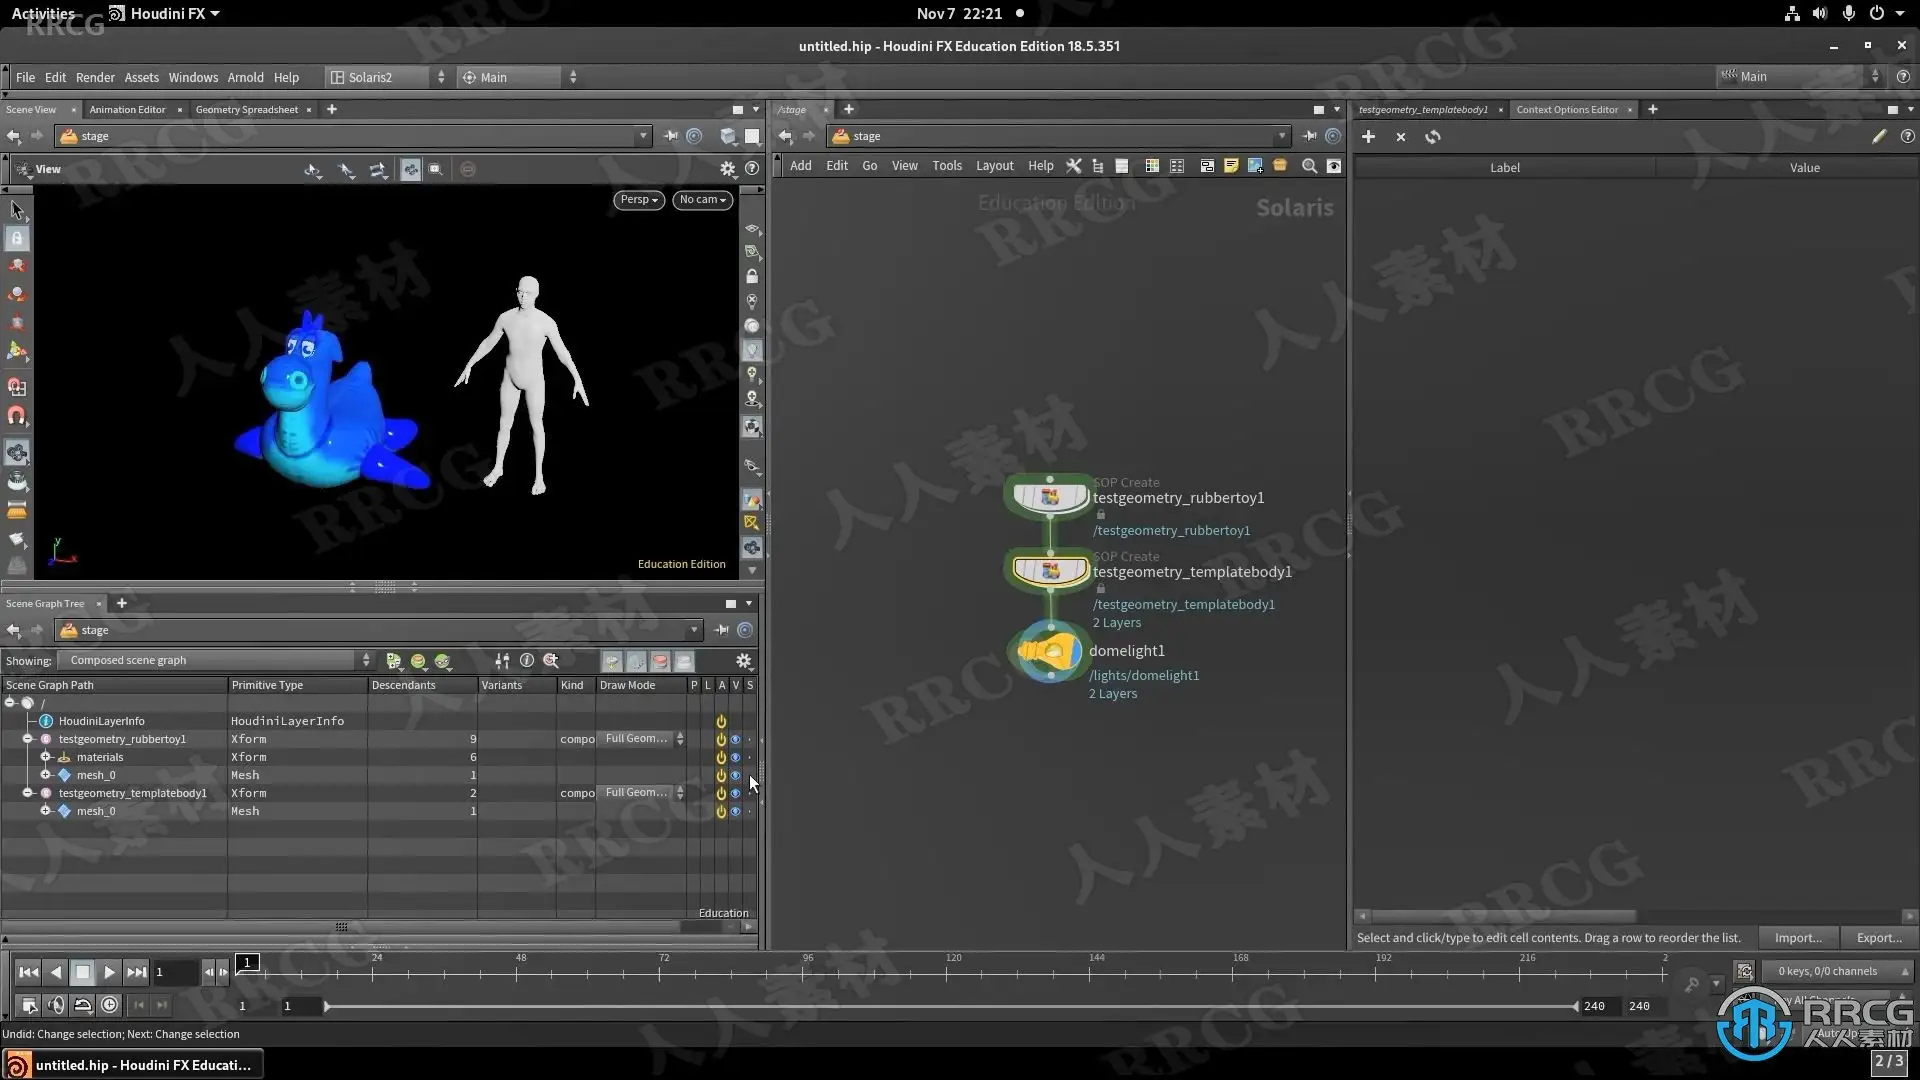Click the reload icon in Context Options
This screenshot has height=1080, width=1920.
(x=1433, y=137)
